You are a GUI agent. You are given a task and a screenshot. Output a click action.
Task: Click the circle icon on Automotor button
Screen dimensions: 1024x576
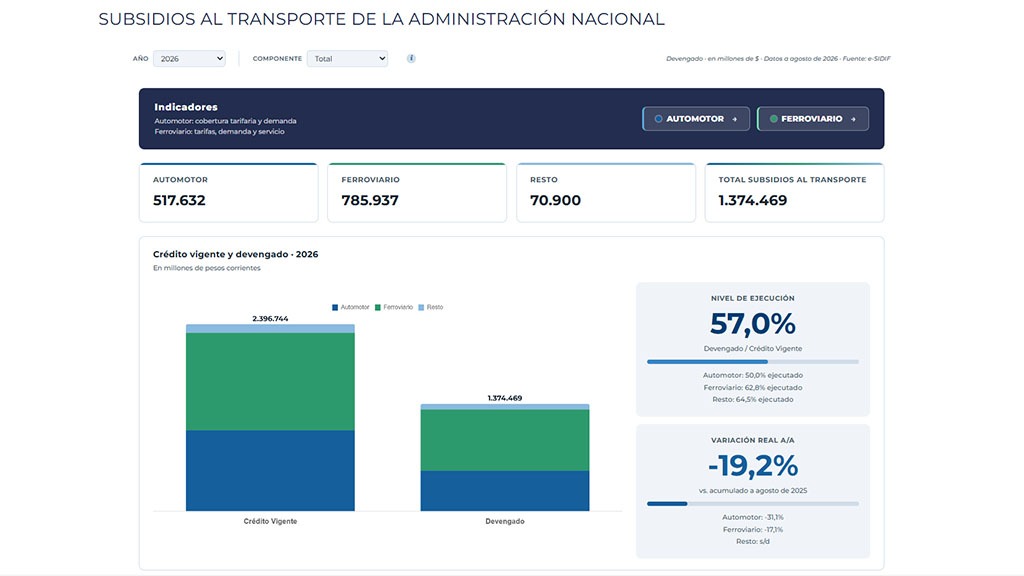[x=658, y=119]
